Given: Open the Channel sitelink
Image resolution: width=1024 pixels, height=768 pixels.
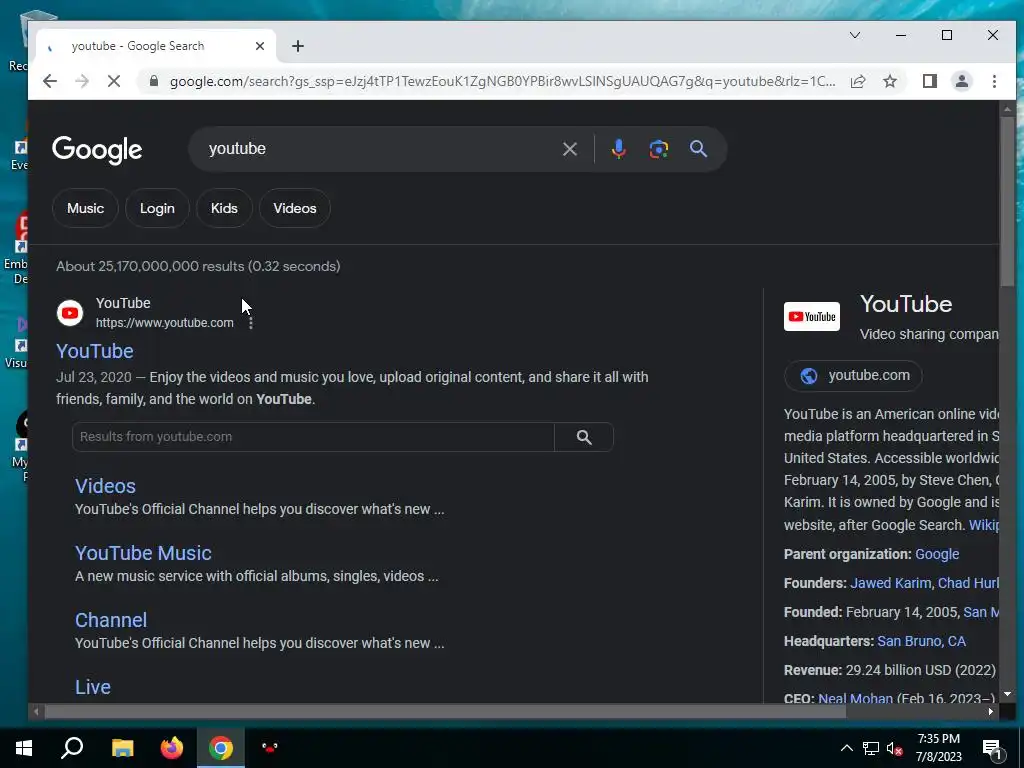Looking at the screenshot, I should (111, 620).
